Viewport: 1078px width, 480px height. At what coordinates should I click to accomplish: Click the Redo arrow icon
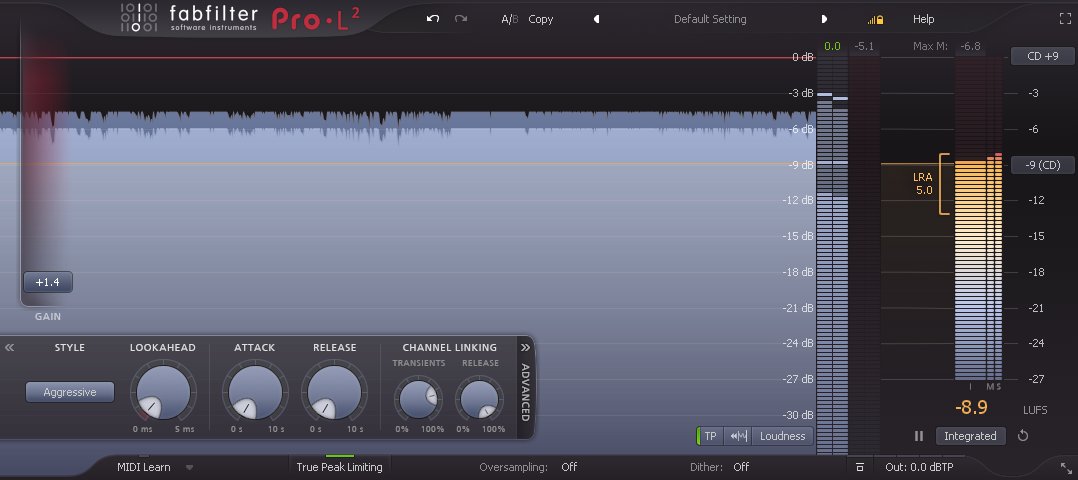pos(461,19)
